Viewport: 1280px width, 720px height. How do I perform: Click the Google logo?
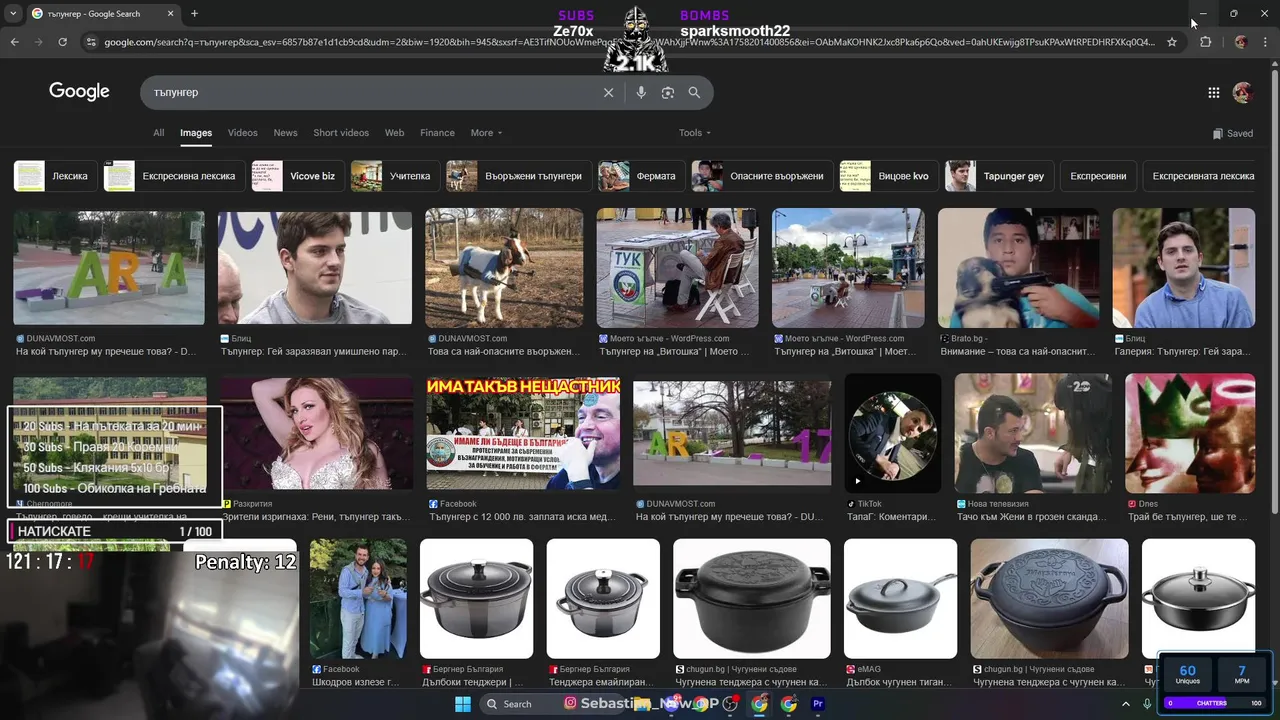79,91
